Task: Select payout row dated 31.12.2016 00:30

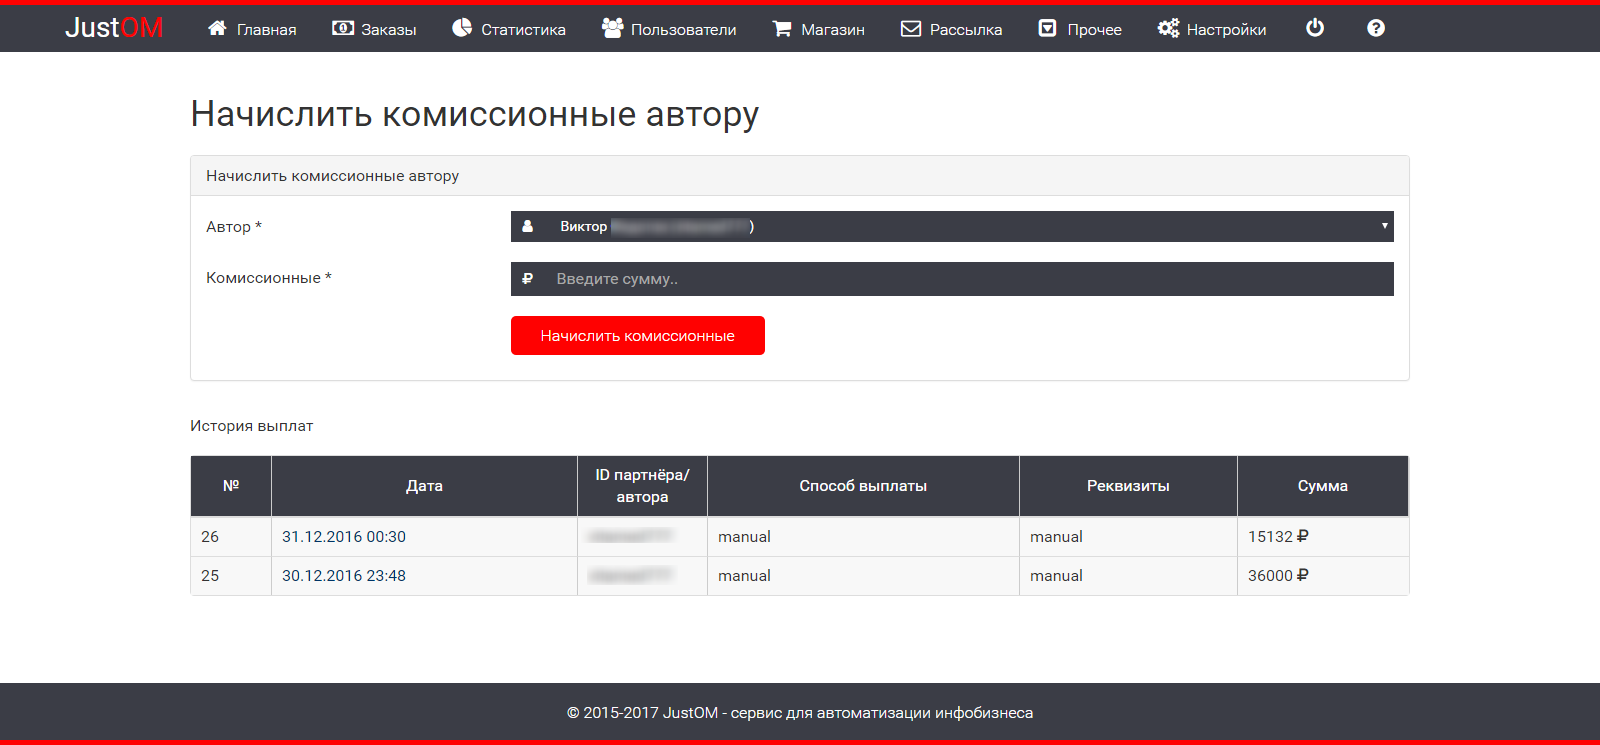Action: click(x=344, y=537)
